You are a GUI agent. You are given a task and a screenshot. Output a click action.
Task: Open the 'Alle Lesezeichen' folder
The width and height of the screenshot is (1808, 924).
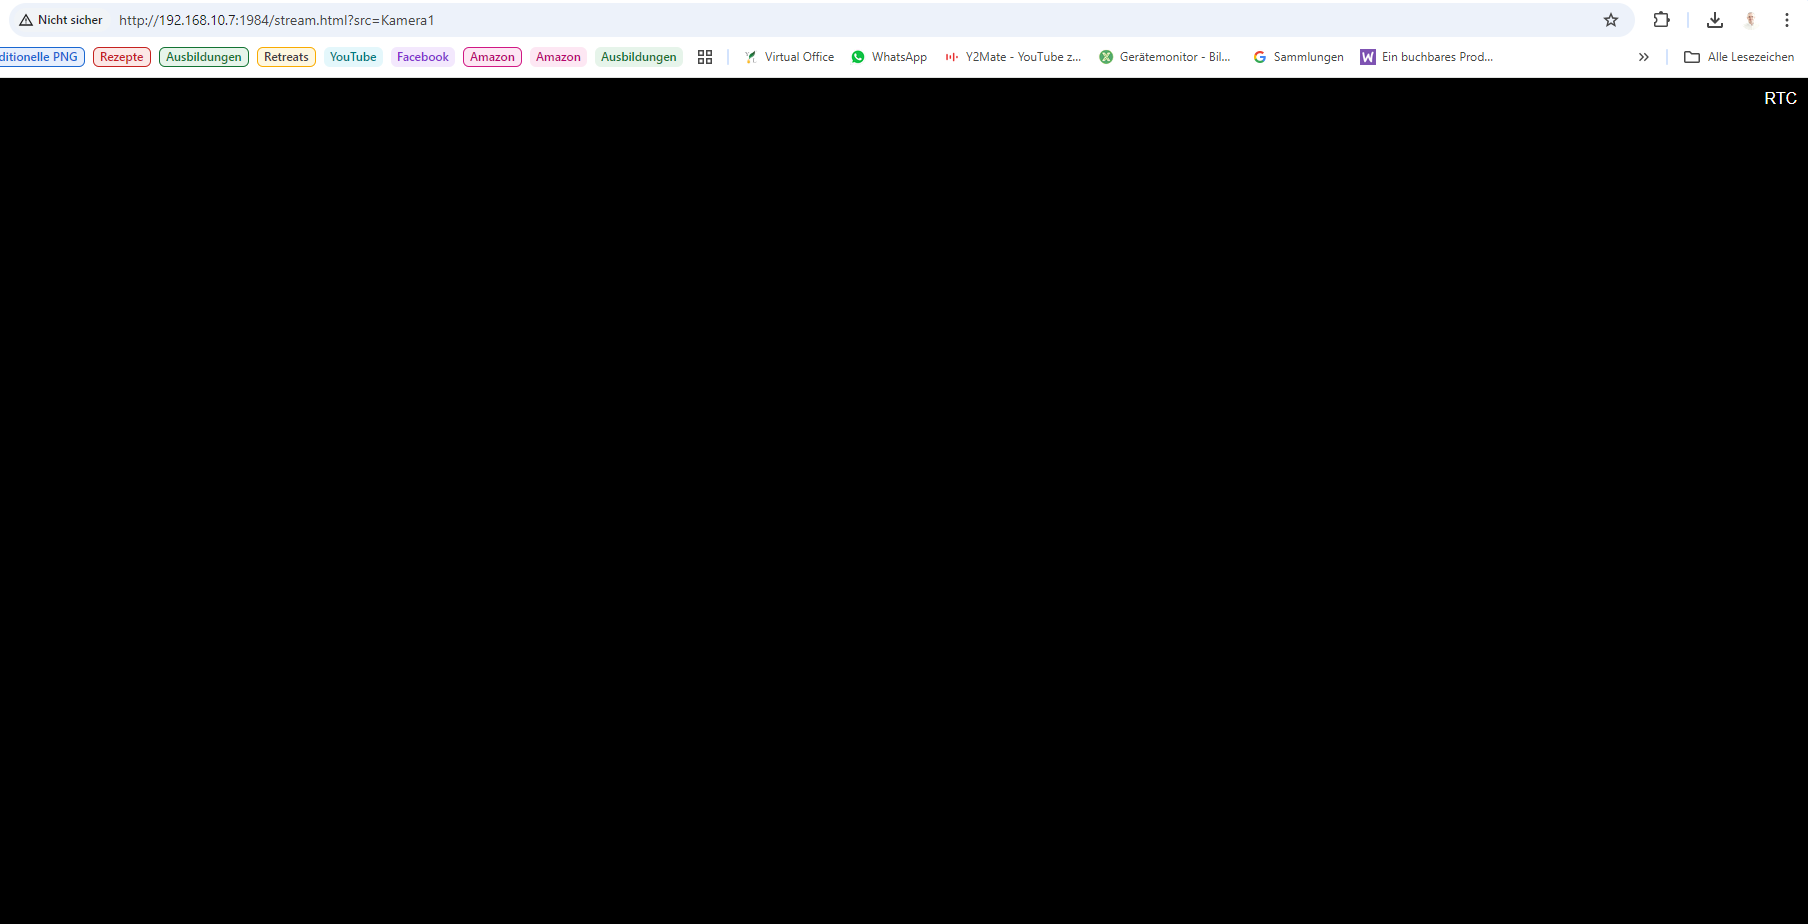coord(1739,57)
